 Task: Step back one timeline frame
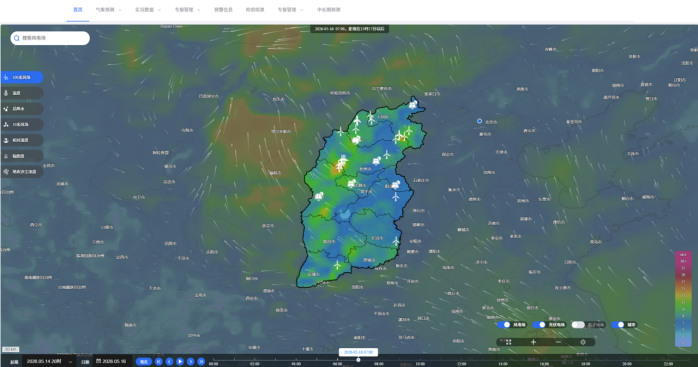[169, 362]
